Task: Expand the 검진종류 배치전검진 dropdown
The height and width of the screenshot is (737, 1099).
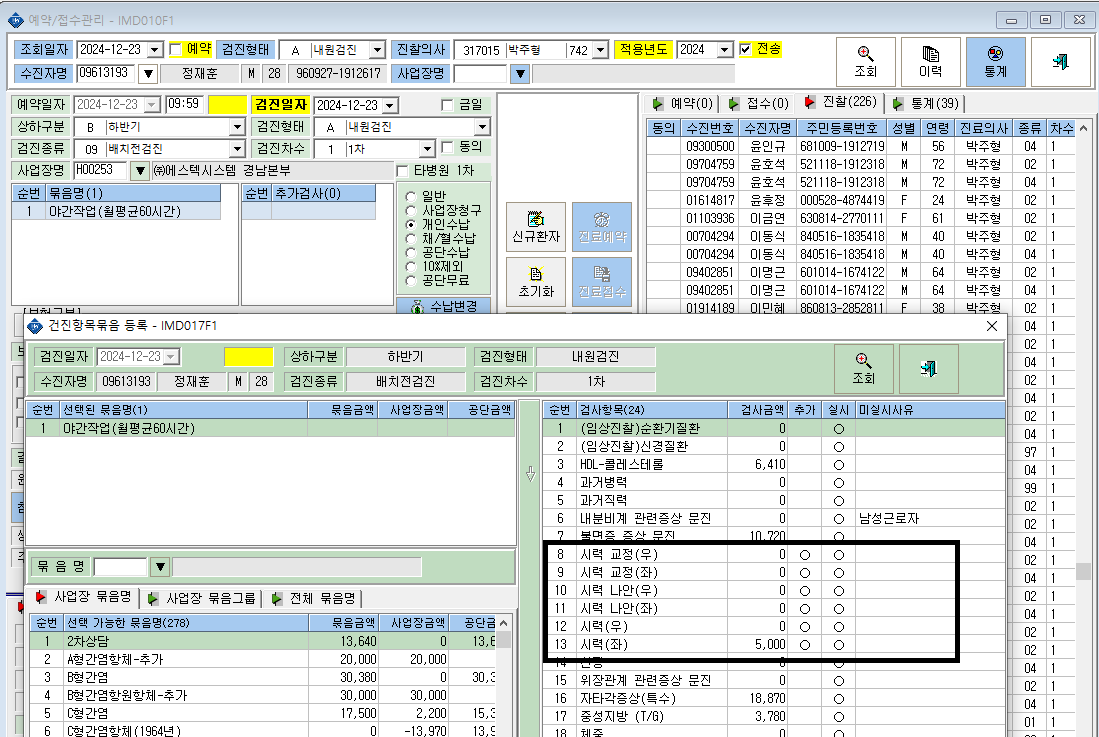Action: point(238,149)
